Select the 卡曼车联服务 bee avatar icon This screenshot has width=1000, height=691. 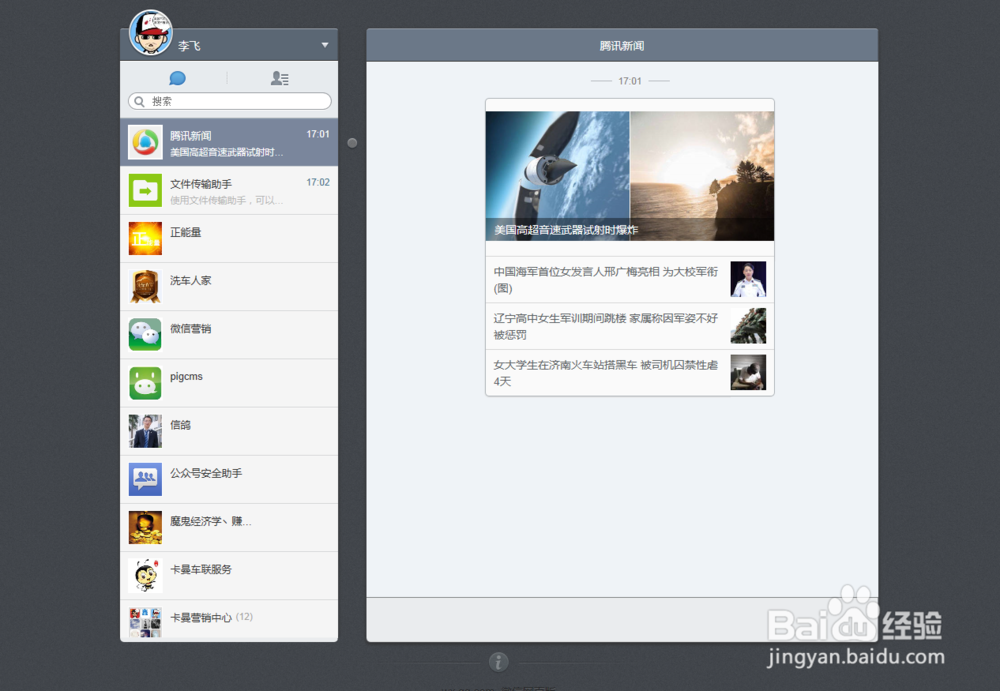145,575
